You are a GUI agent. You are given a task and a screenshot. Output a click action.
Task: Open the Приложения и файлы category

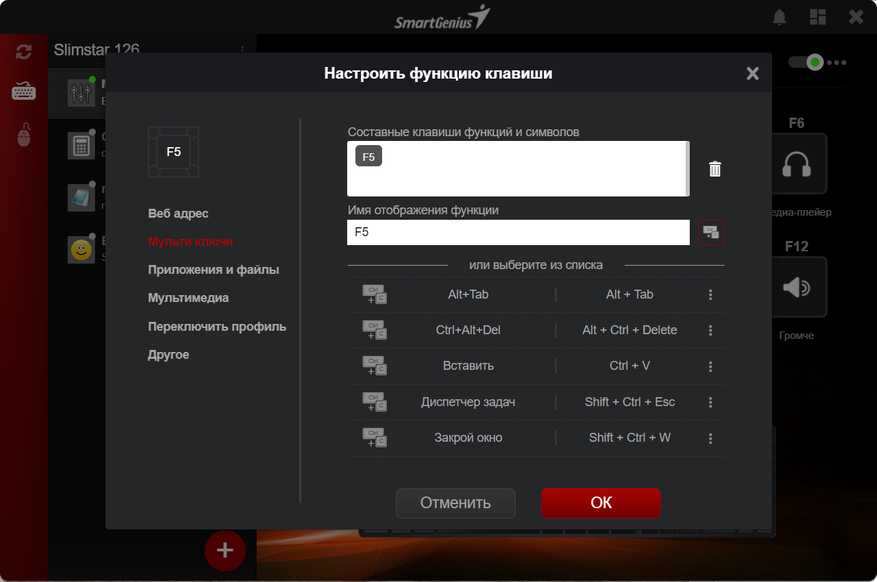(213, 270)
